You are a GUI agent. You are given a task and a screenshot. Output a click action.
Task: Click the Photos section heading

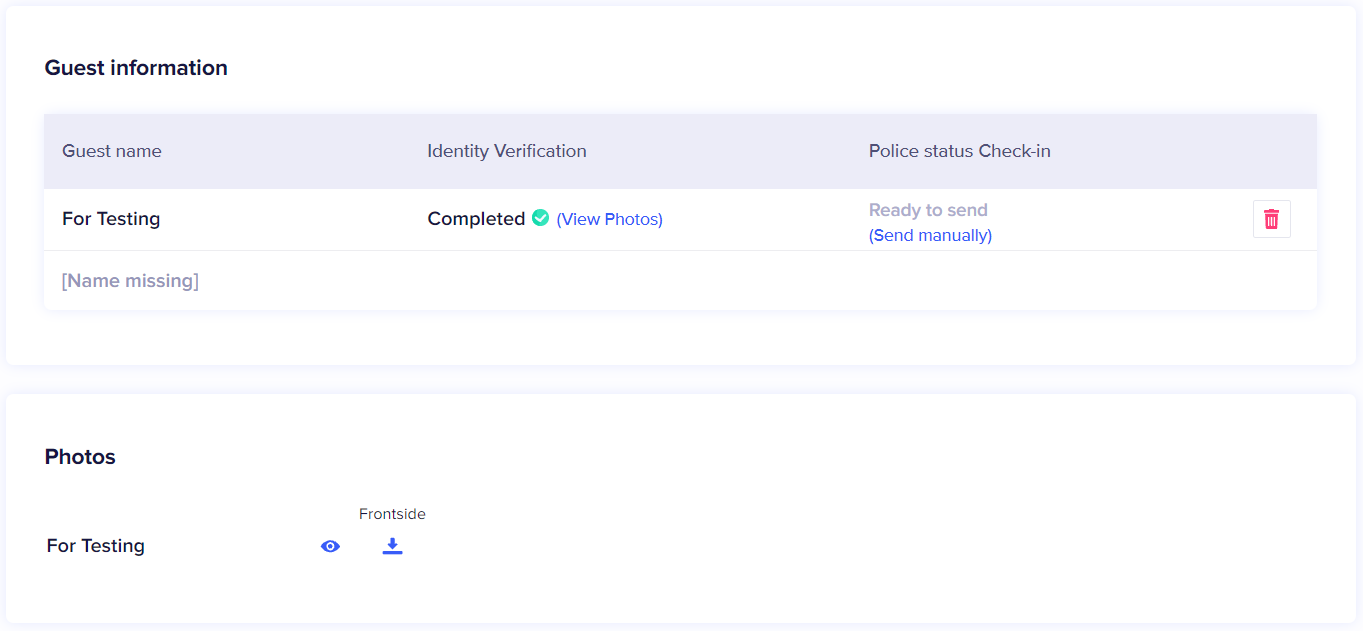click(80, 457)
